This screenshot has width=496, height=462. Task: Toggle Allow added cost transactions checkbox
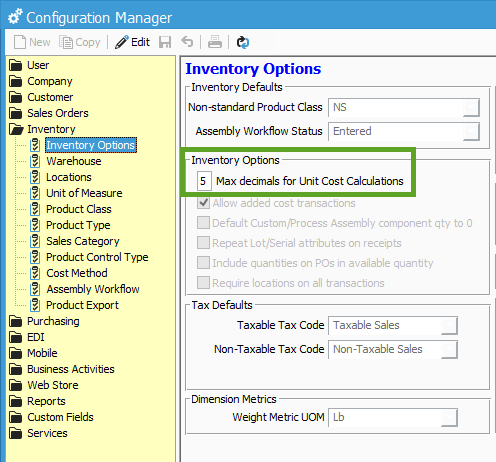point(203,203)
